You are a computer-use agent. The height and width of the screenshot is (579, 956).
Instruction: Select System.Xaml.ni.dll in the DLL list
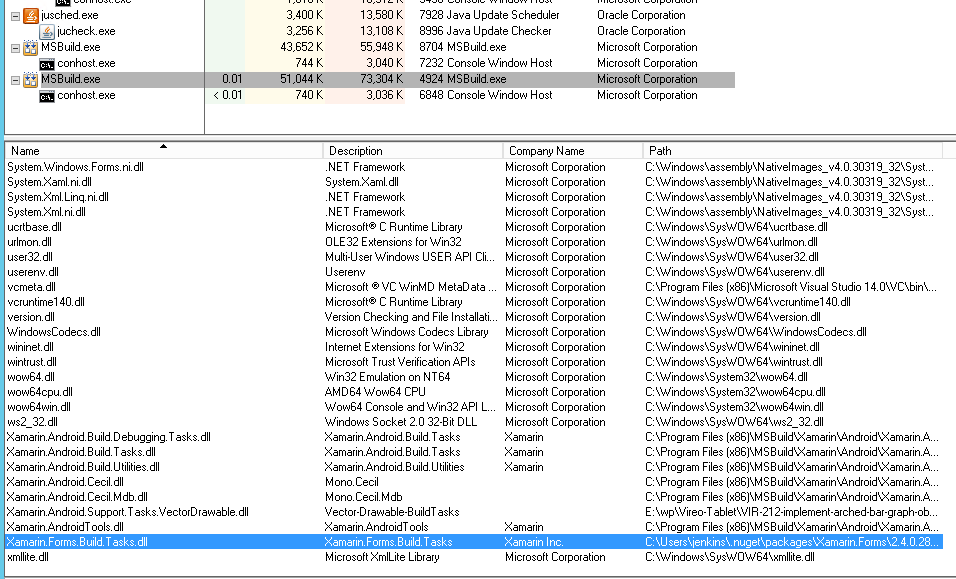(x=49, y=182)
